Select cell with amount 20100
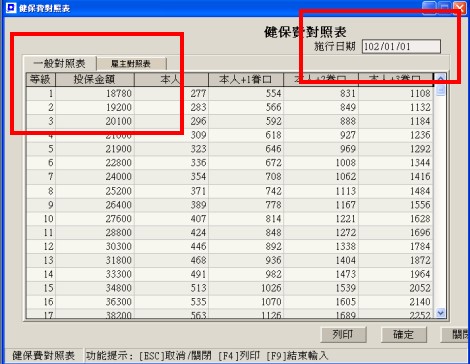This screenshot has height=364, width=470. click(95, 121)
